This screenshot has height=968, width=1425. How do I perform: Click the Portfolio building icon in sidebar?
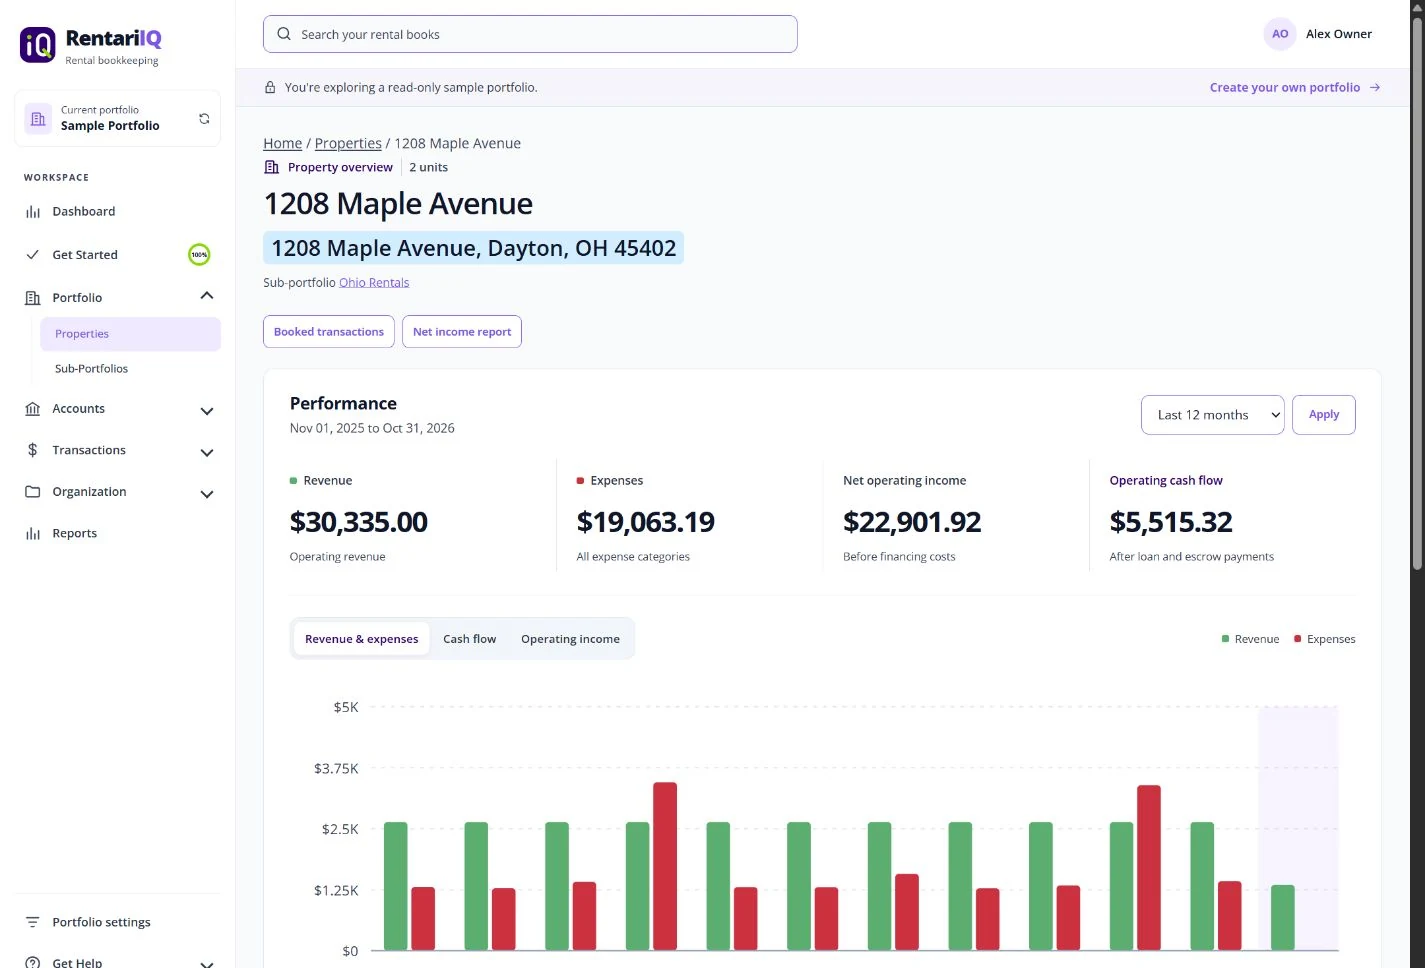pos(33,298)
